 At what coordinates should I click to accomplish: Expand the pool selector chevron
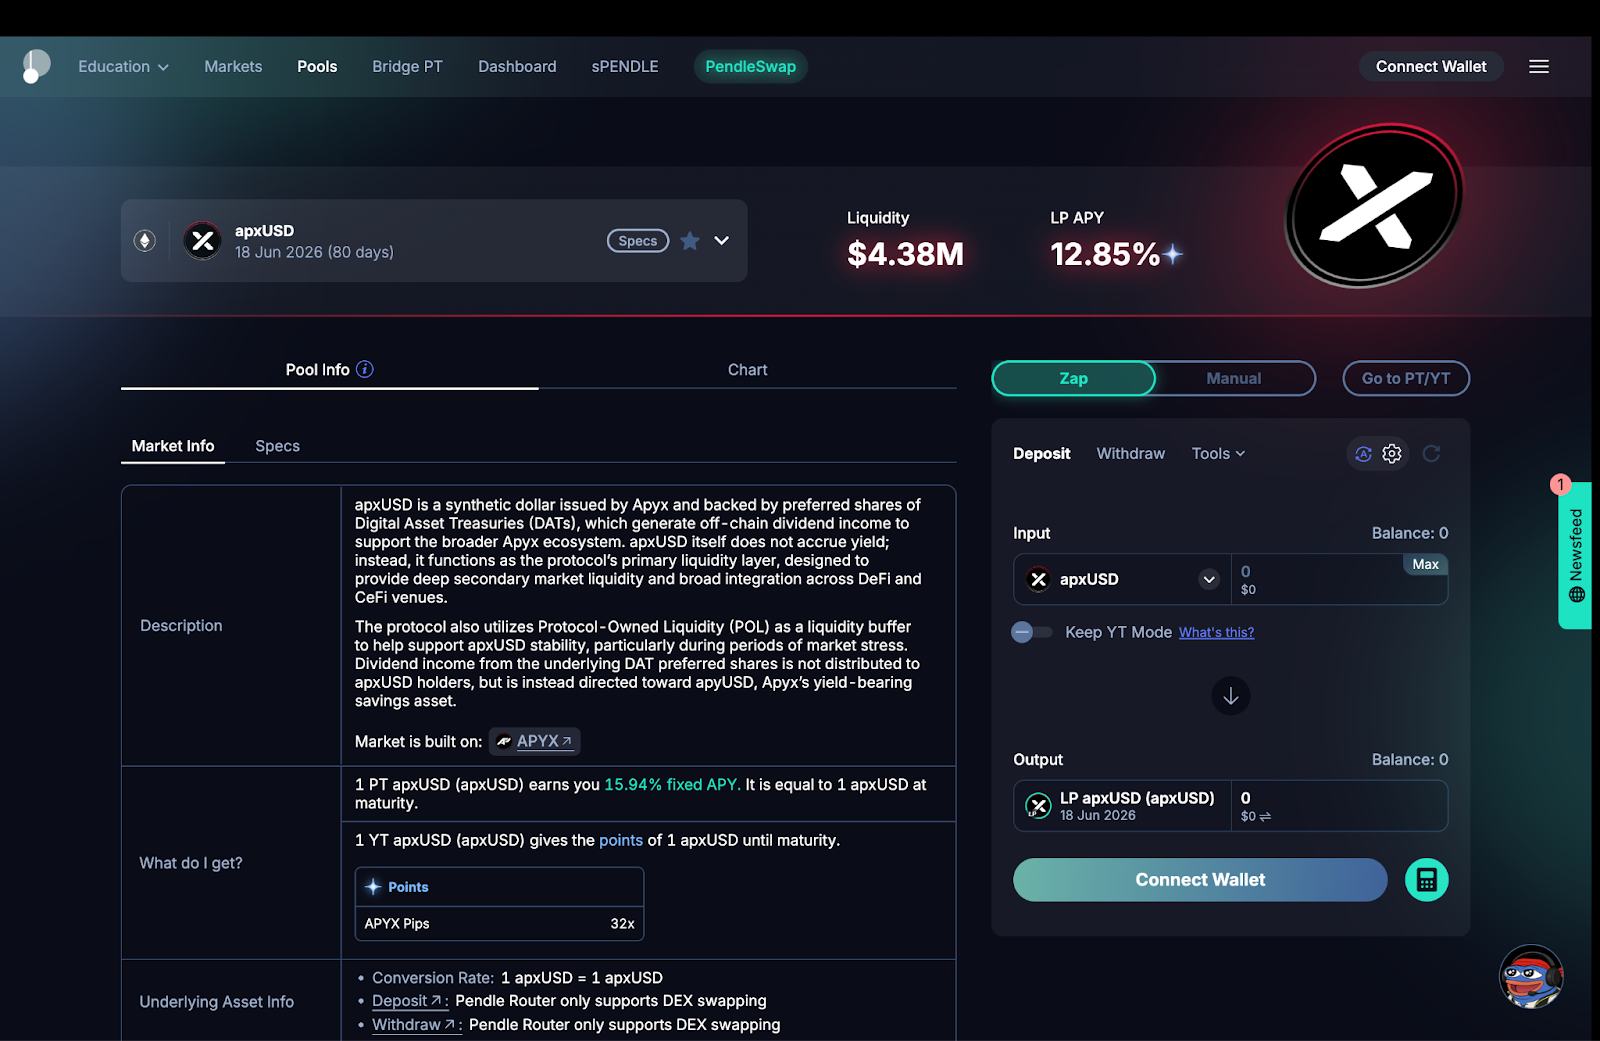tap(722, 241)
